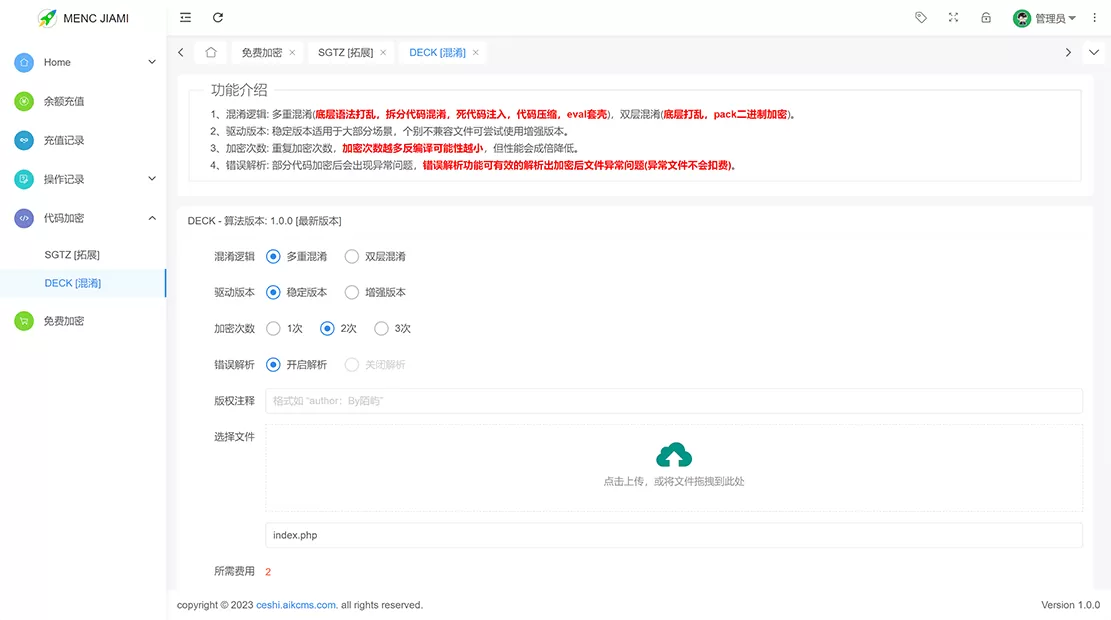Click the cloud upload icon
This screenshot has height=620, width=1111.
(x=674, y=456)
